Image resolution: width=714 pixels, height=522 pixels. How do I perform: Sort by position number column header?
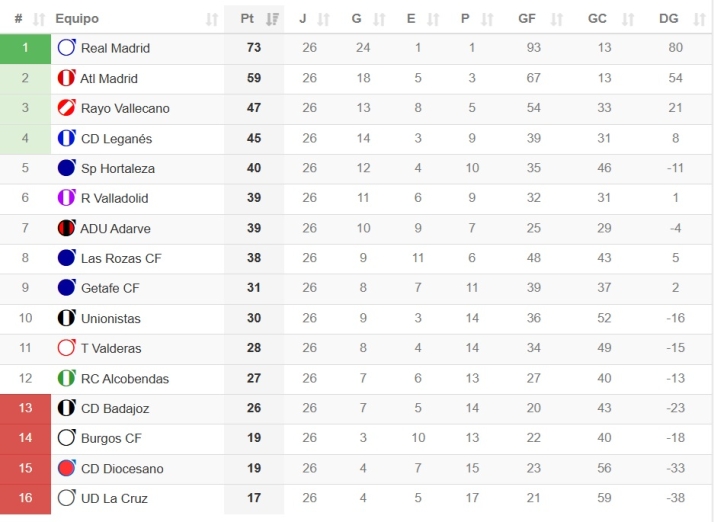click(x=19, y=19)
